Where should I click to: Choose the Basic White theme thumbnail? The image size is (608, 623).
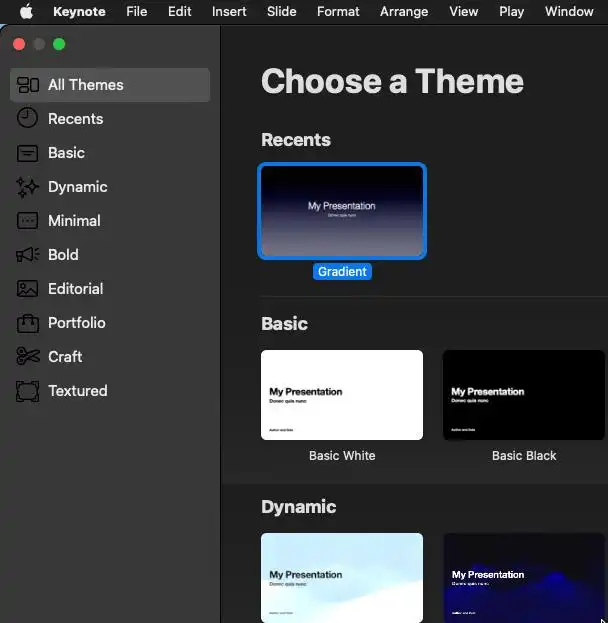pos(342,395)
